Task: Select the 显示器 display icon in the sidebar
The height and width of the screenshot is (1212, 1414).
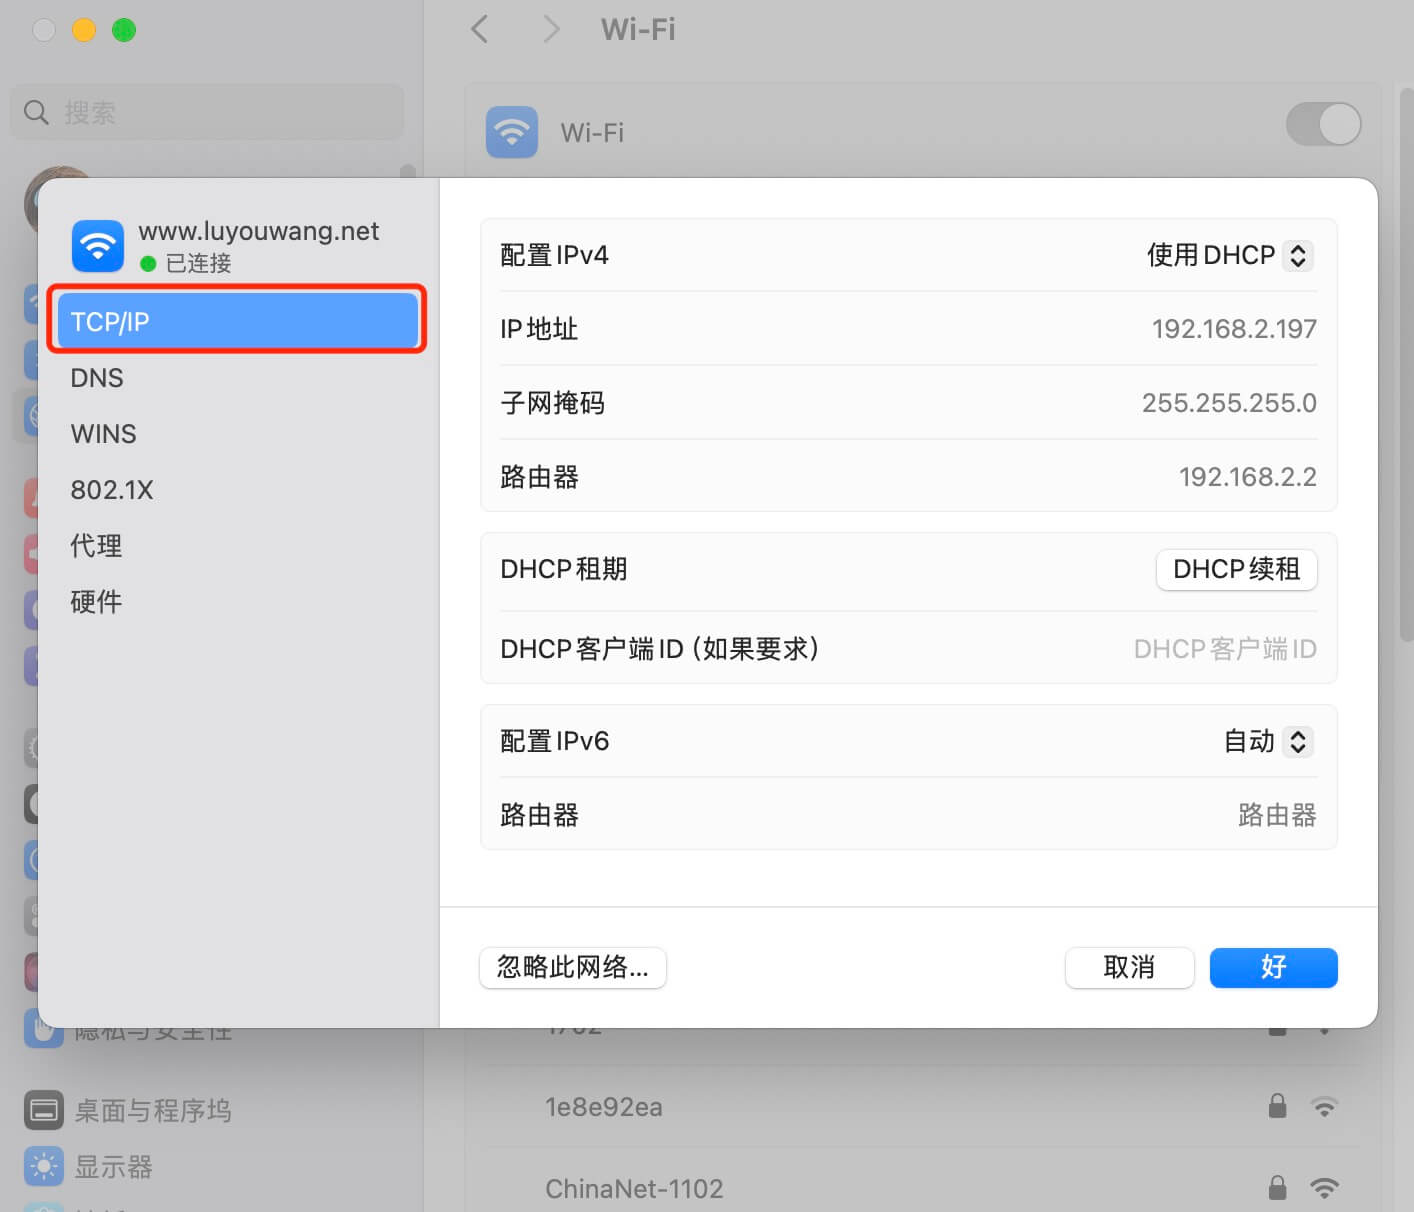Action: (42, 1165)
